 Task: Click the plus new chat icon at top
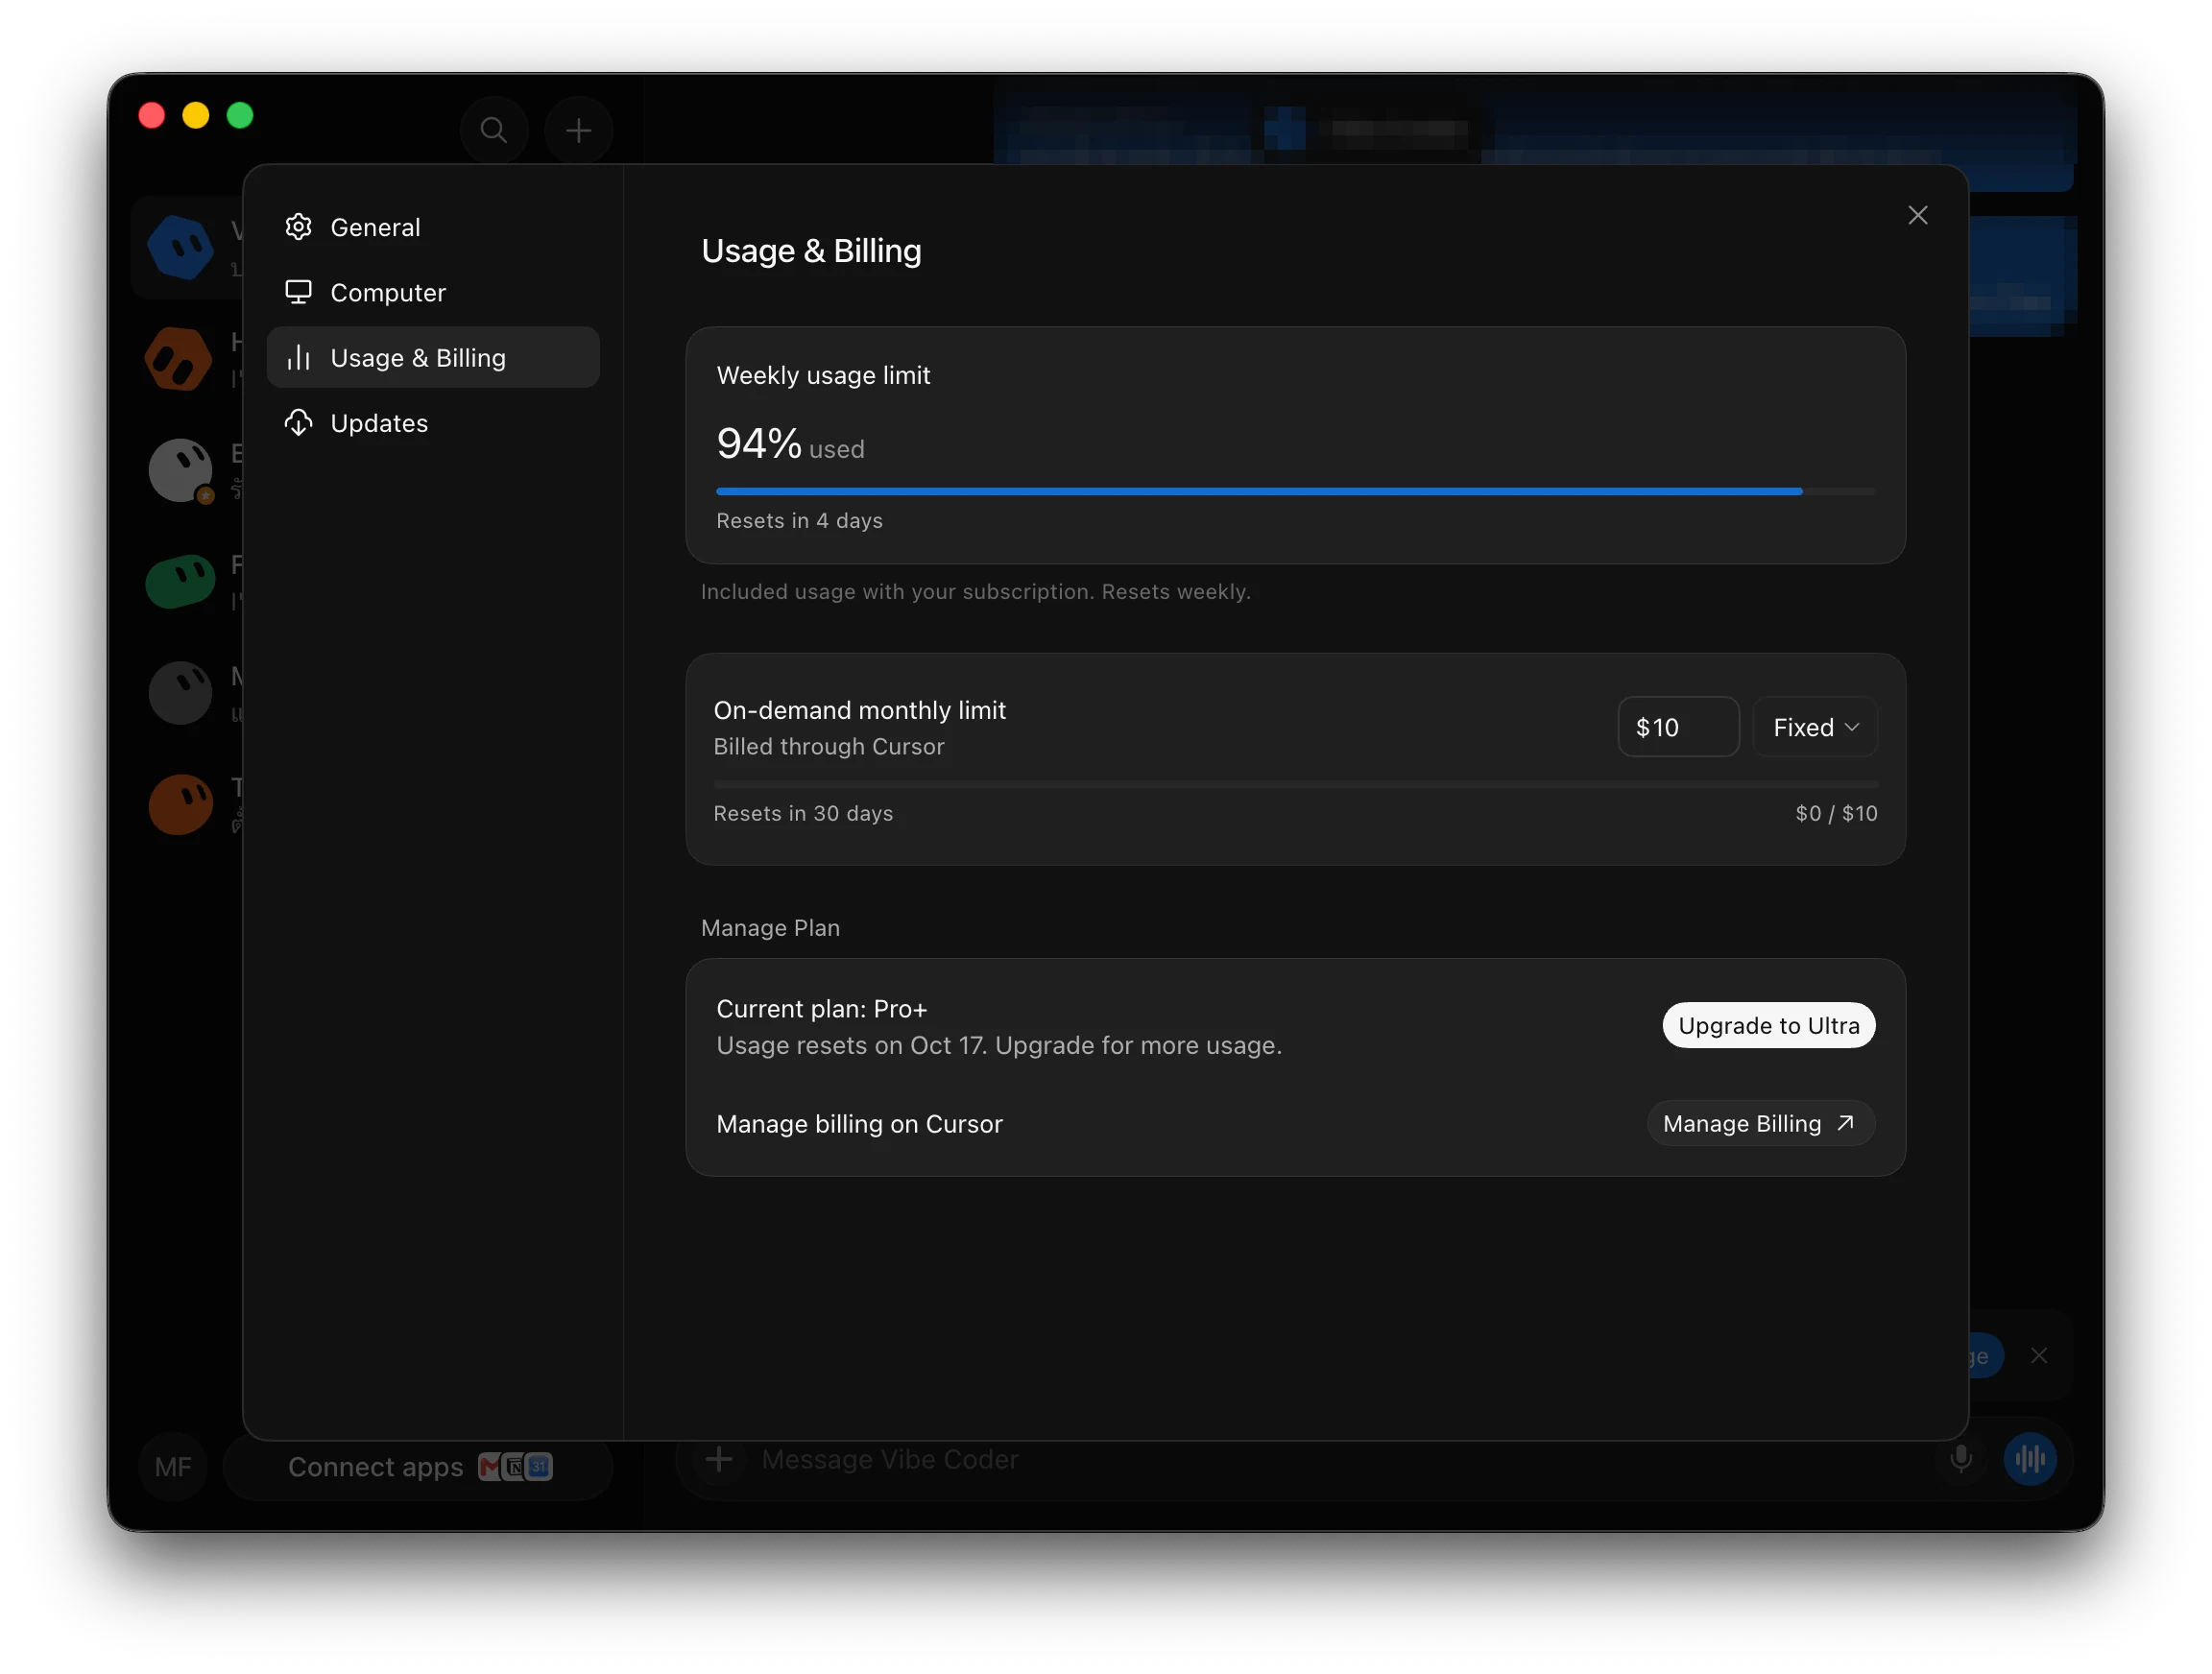pyautogui.click(x=578, y=130)
